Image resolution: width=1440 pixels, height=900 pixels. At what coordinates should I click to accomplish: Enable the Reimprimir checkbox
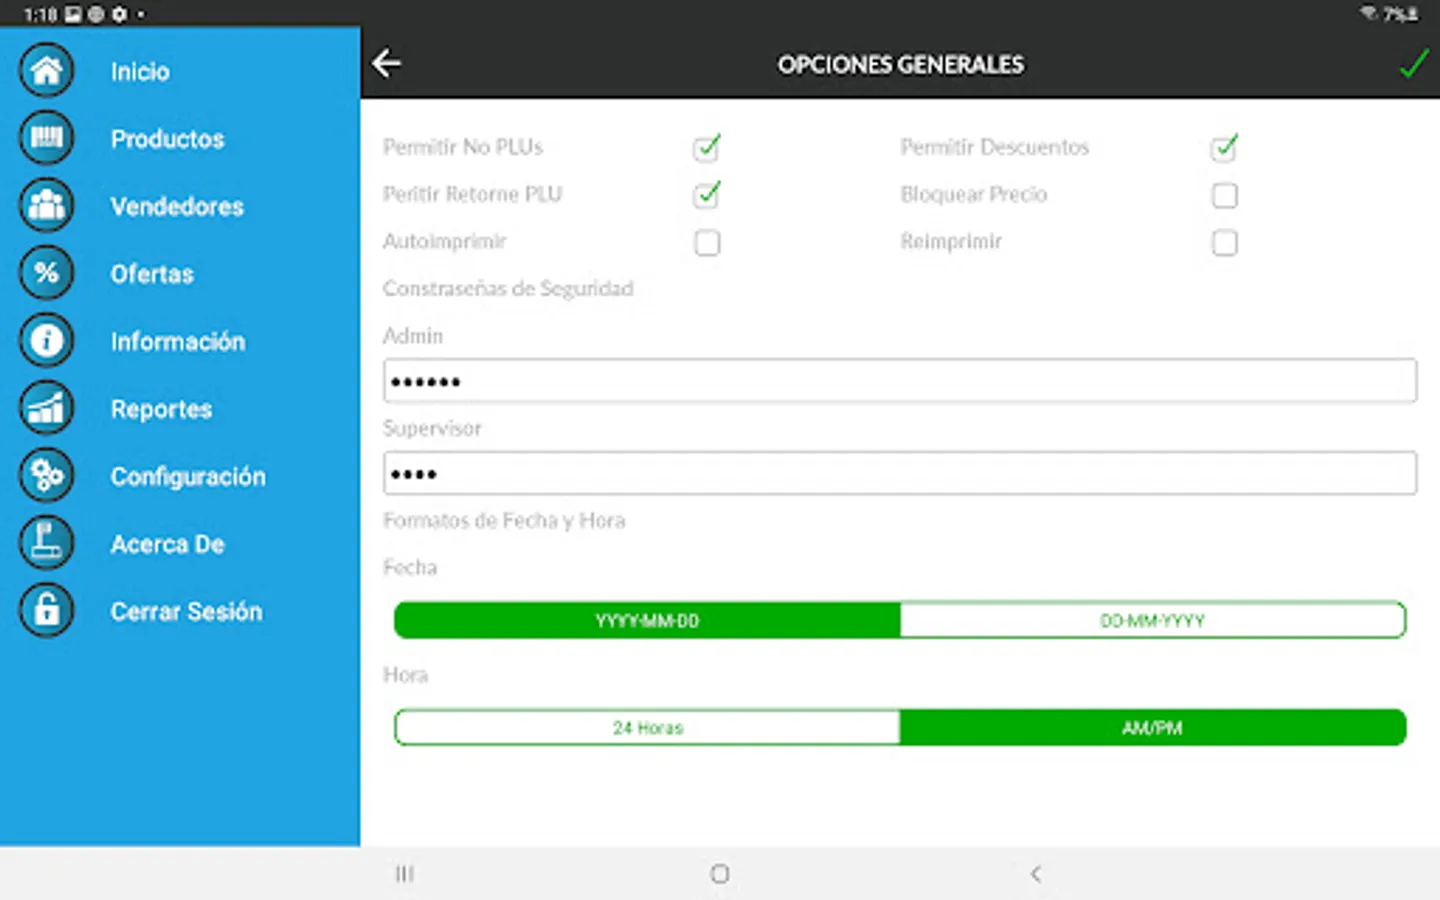point(1224,242)
